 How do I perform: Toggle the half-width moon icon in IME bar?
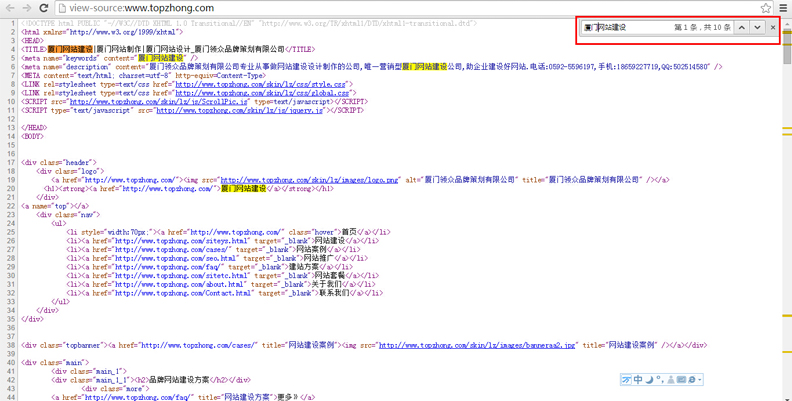pos(650,380)
